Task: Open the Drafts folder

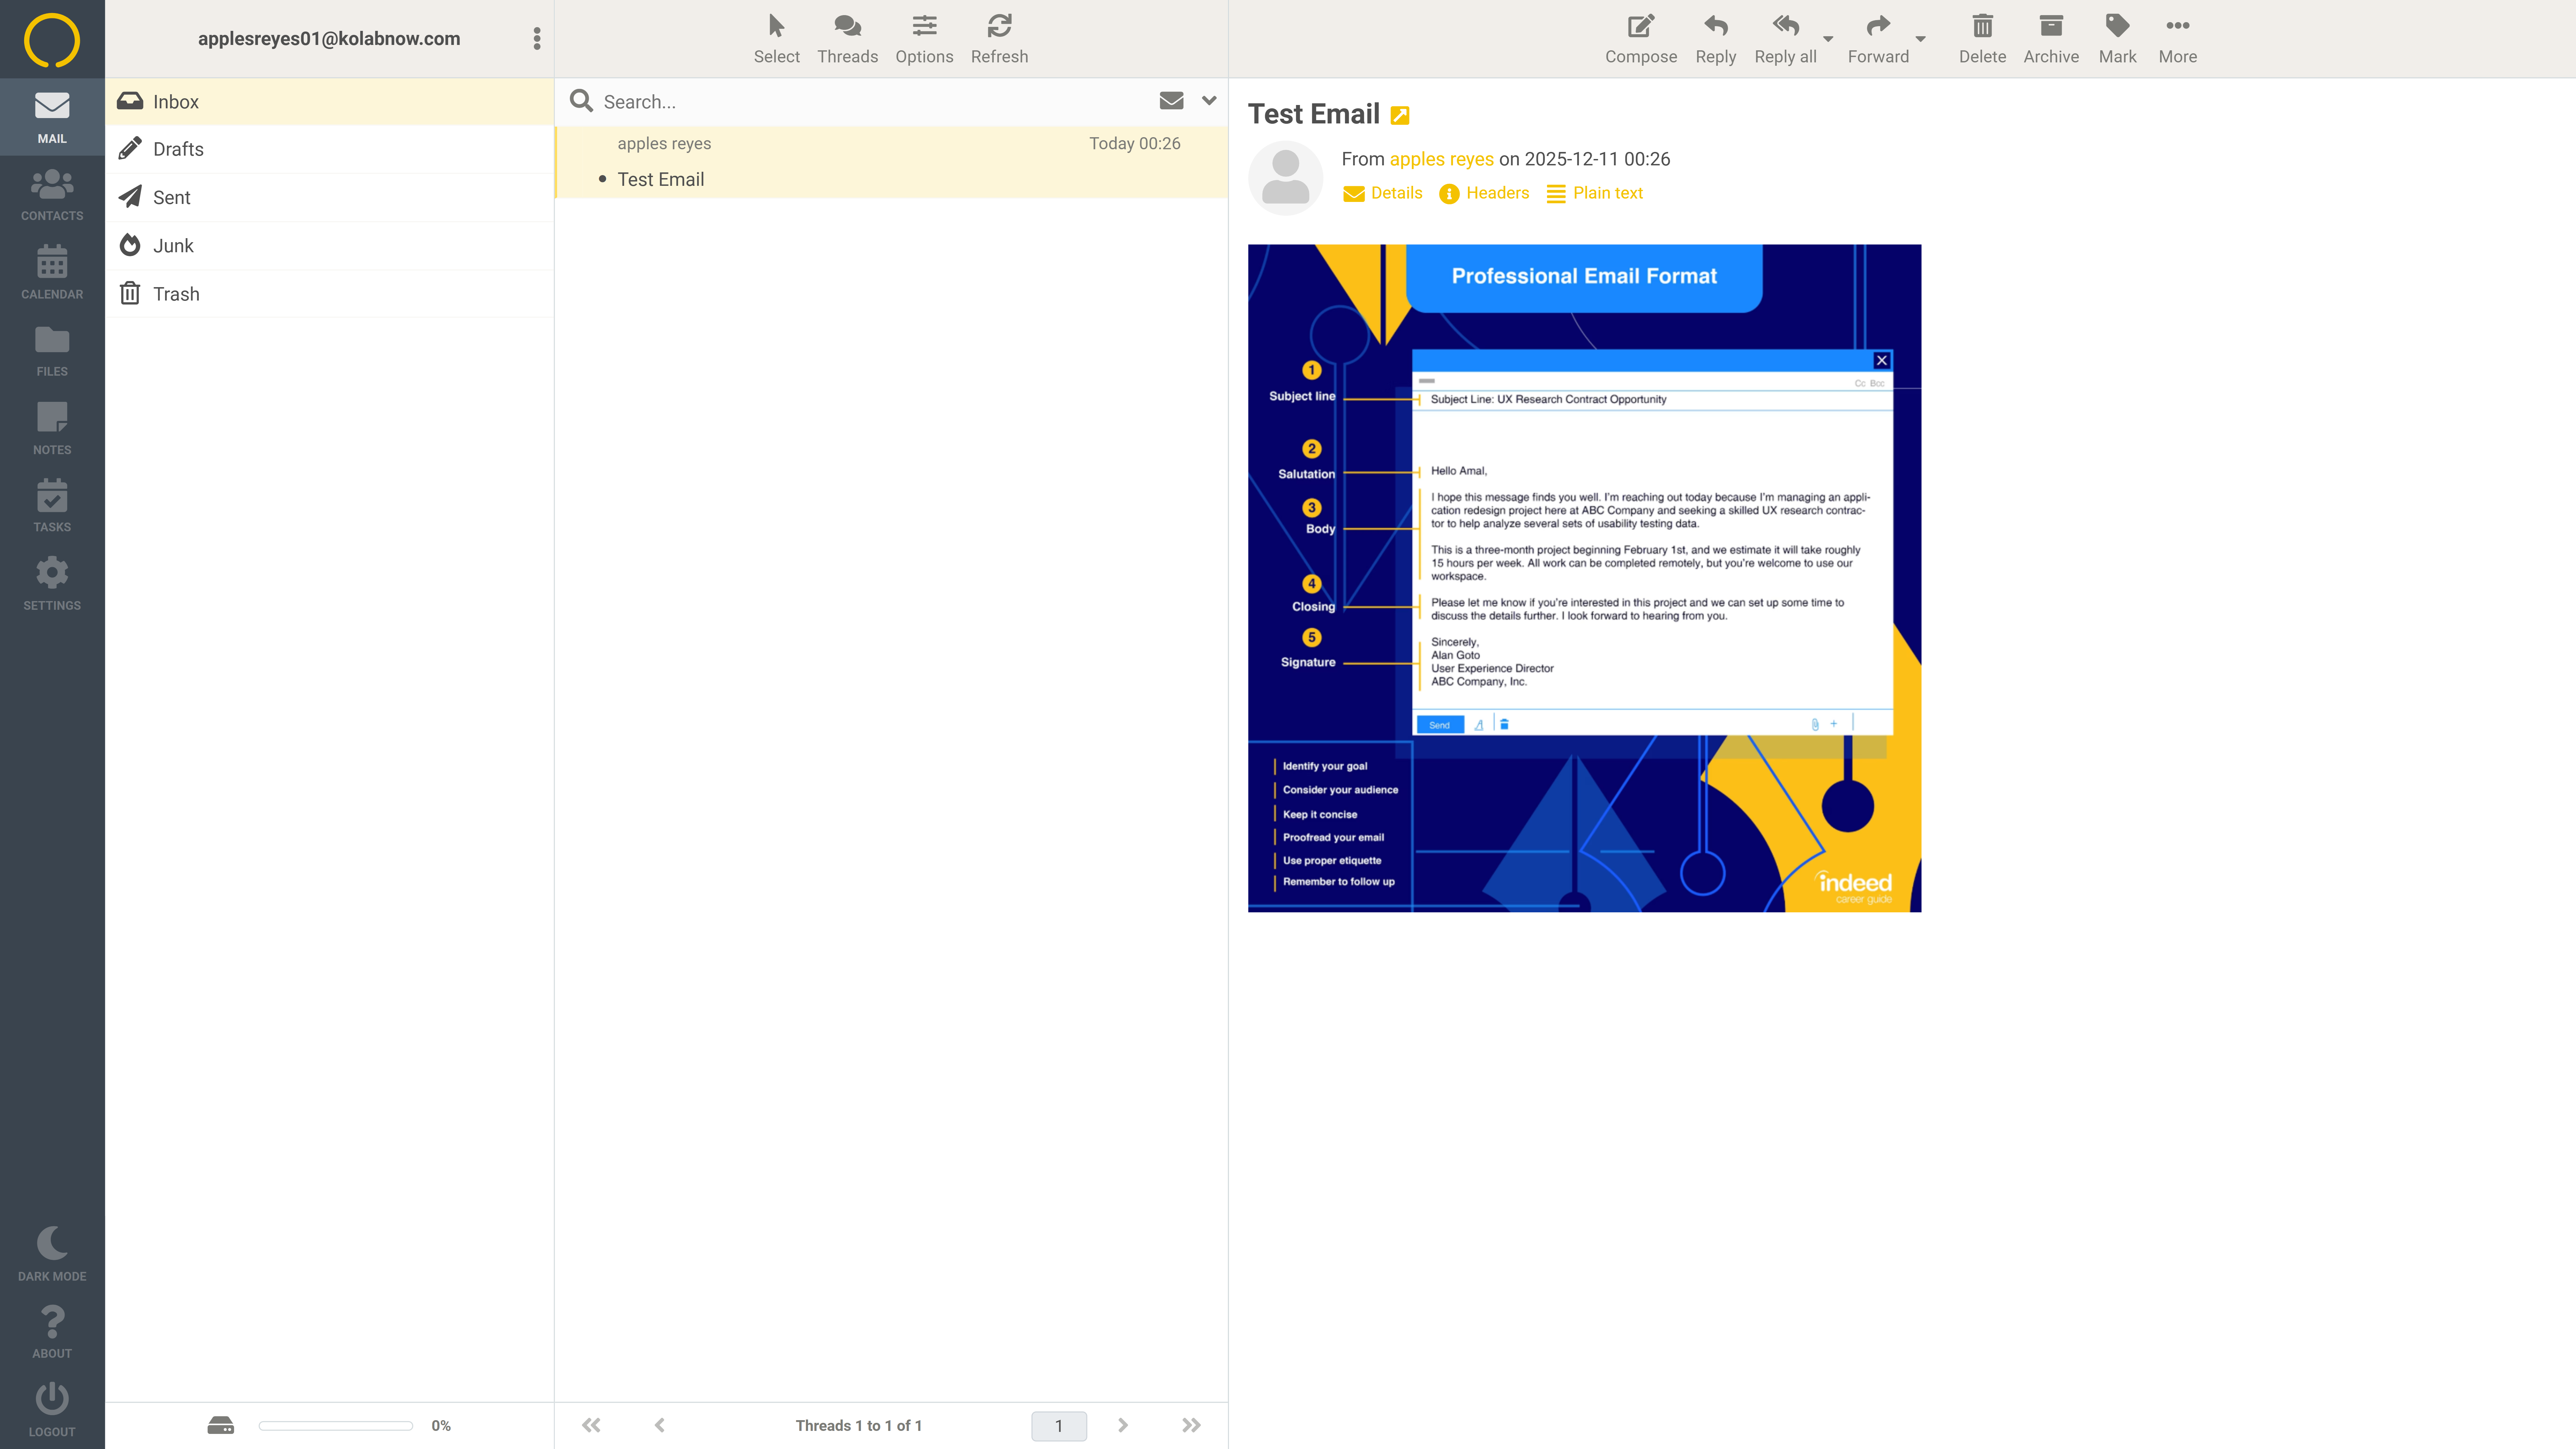Action: point(178,149)
